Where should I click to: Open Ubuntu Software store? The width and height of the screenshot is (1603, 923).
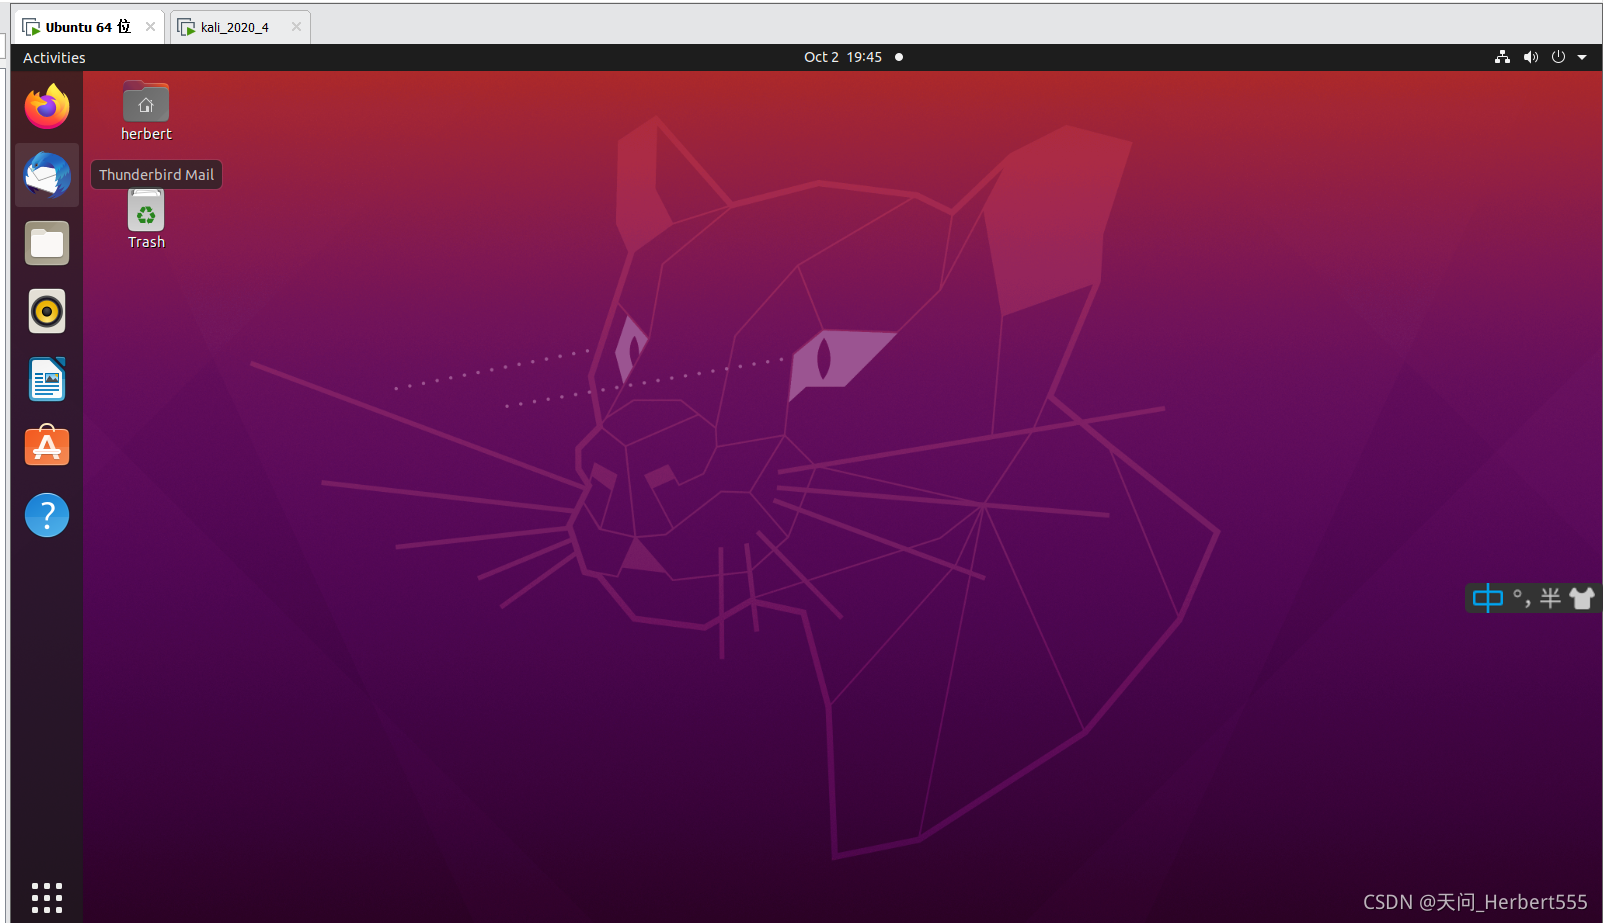(x=47, y=447)
